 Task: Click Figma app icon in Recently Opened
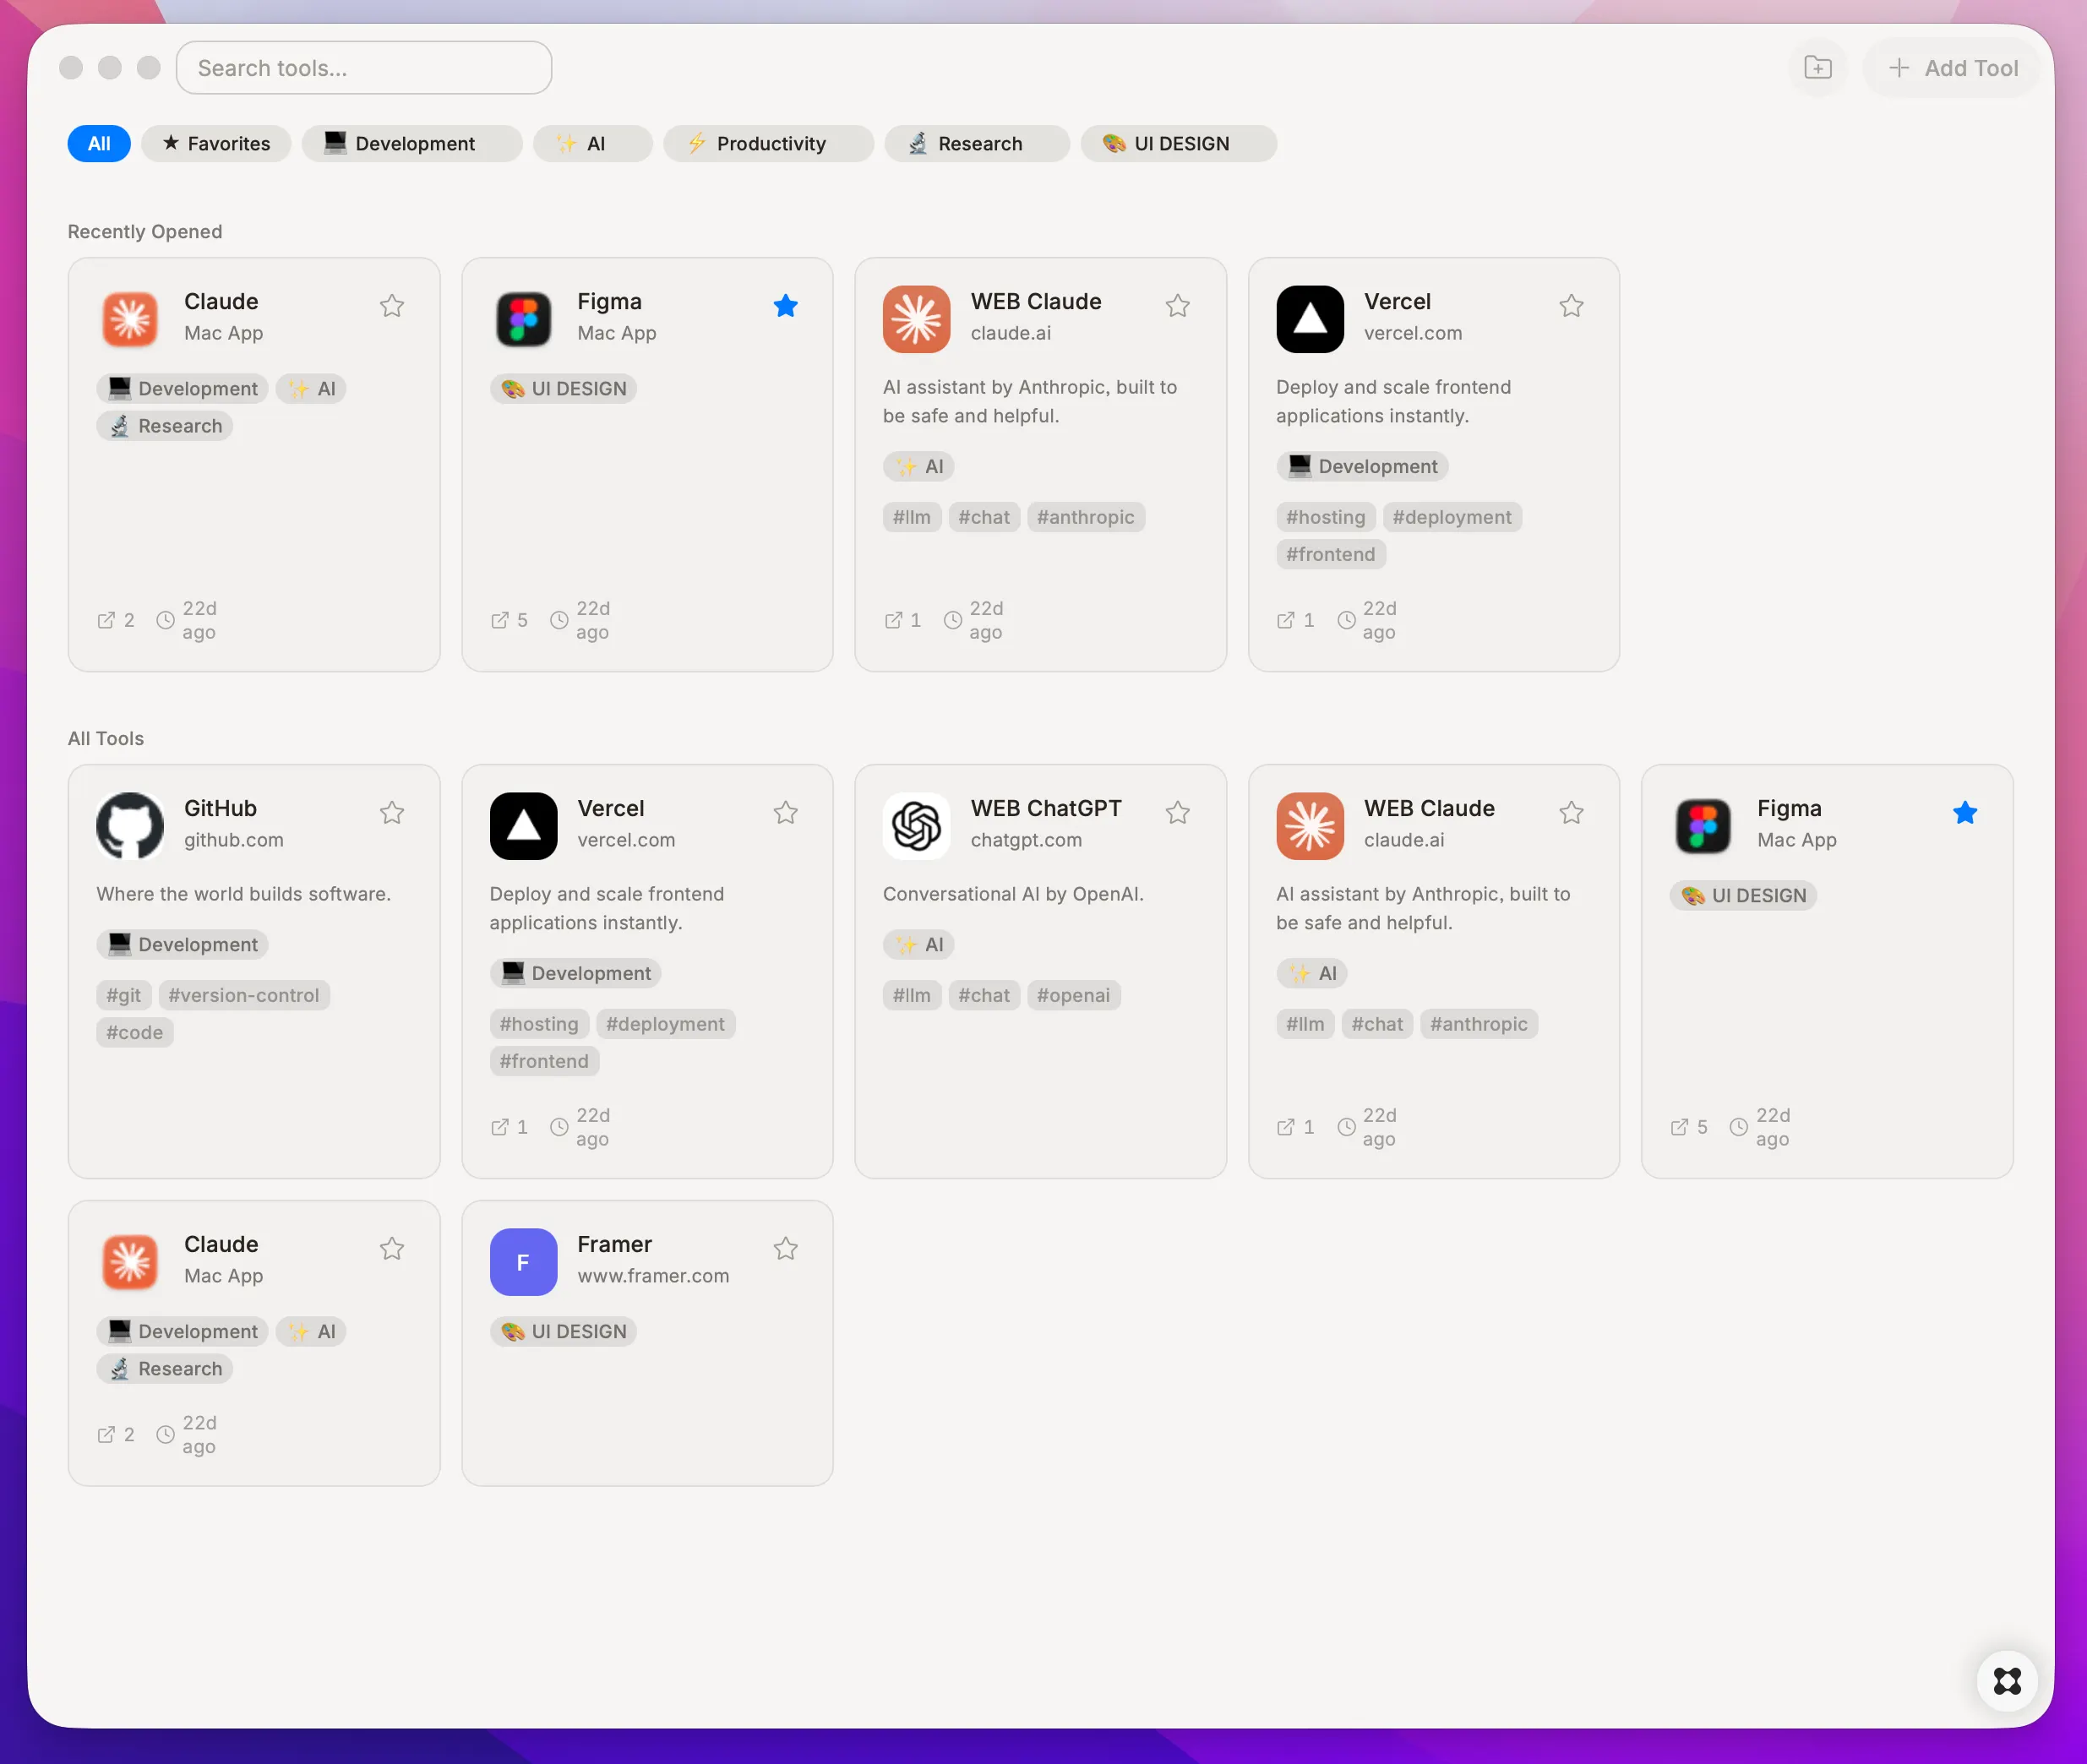(523, 319)
